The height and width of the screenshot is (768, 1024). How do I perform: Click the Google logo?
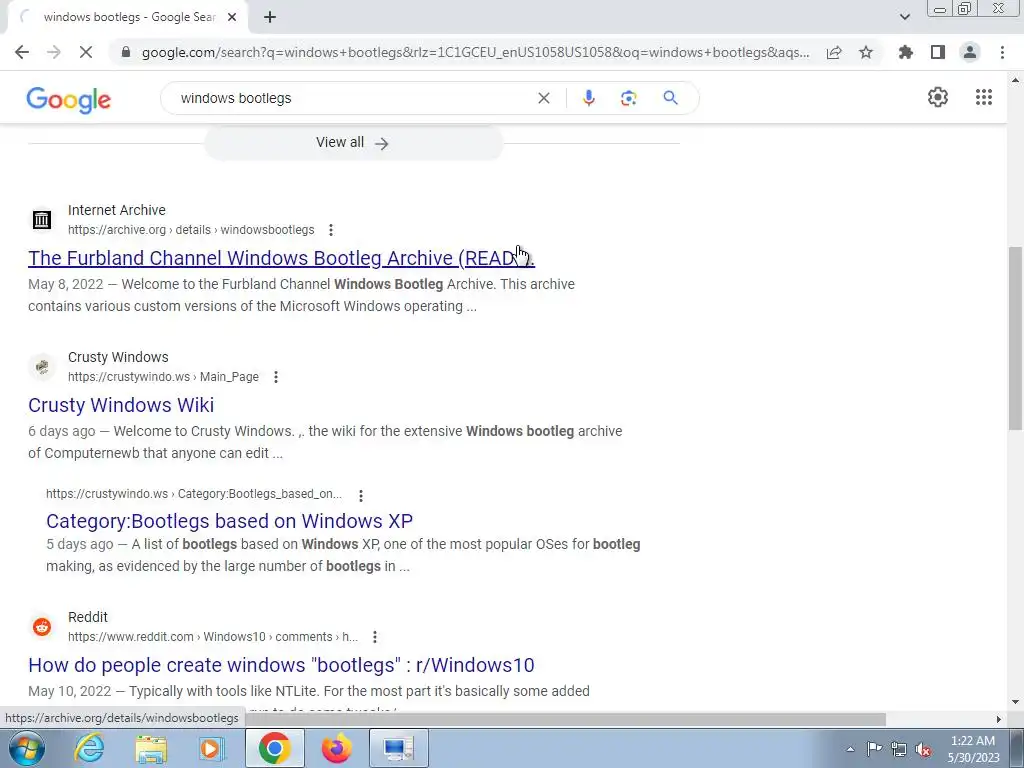click(x=69, y=100)
